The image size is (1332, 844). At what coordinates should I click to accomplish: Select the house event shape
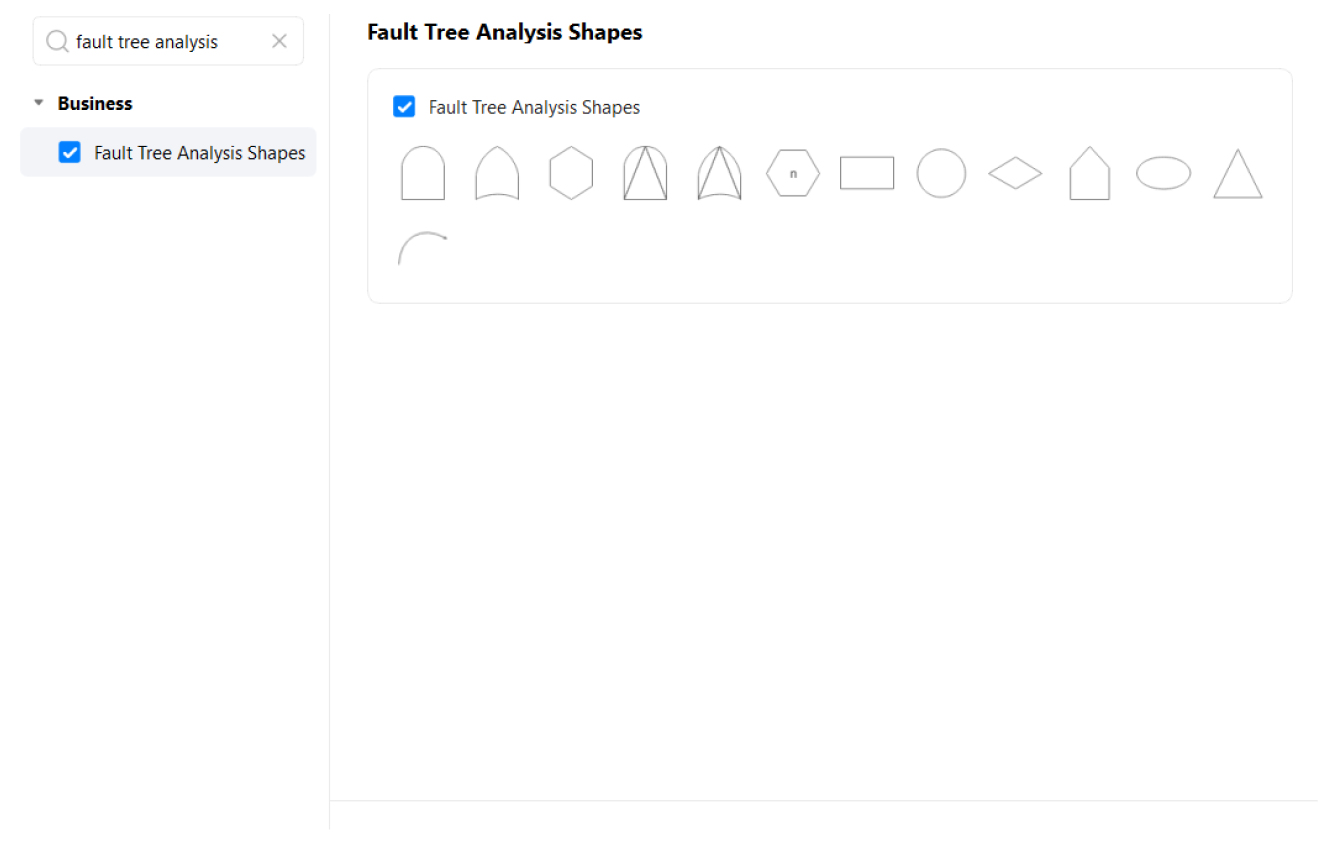(1089, 173)
